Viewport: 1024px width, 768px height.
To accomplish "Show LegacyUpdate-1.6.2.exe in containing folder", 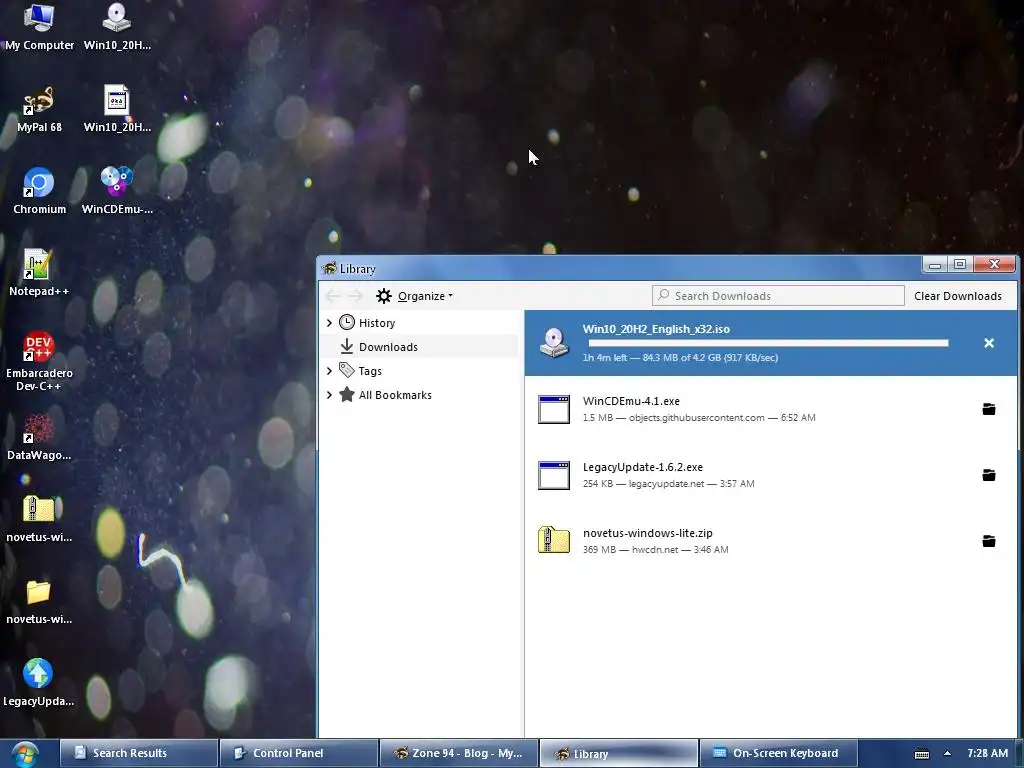I will [989, 475].
